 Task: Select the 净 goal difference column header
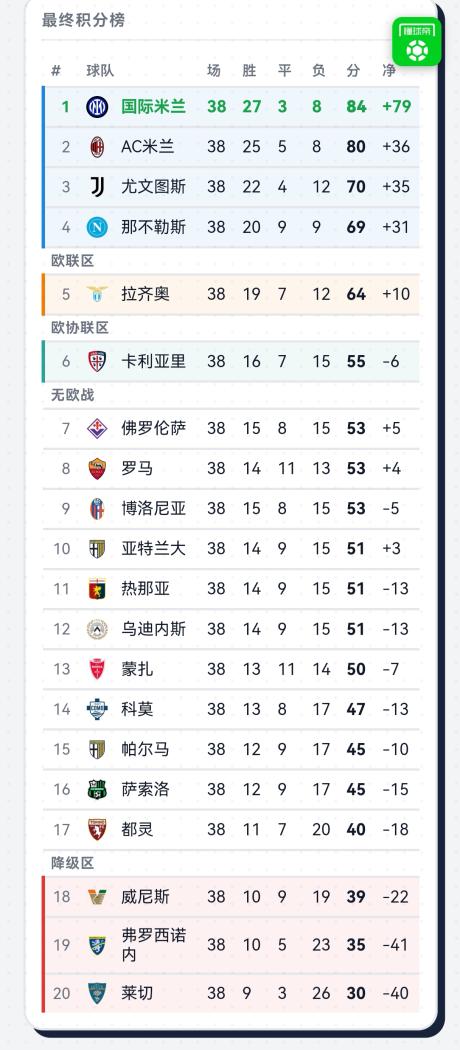[x=389, y=70]
